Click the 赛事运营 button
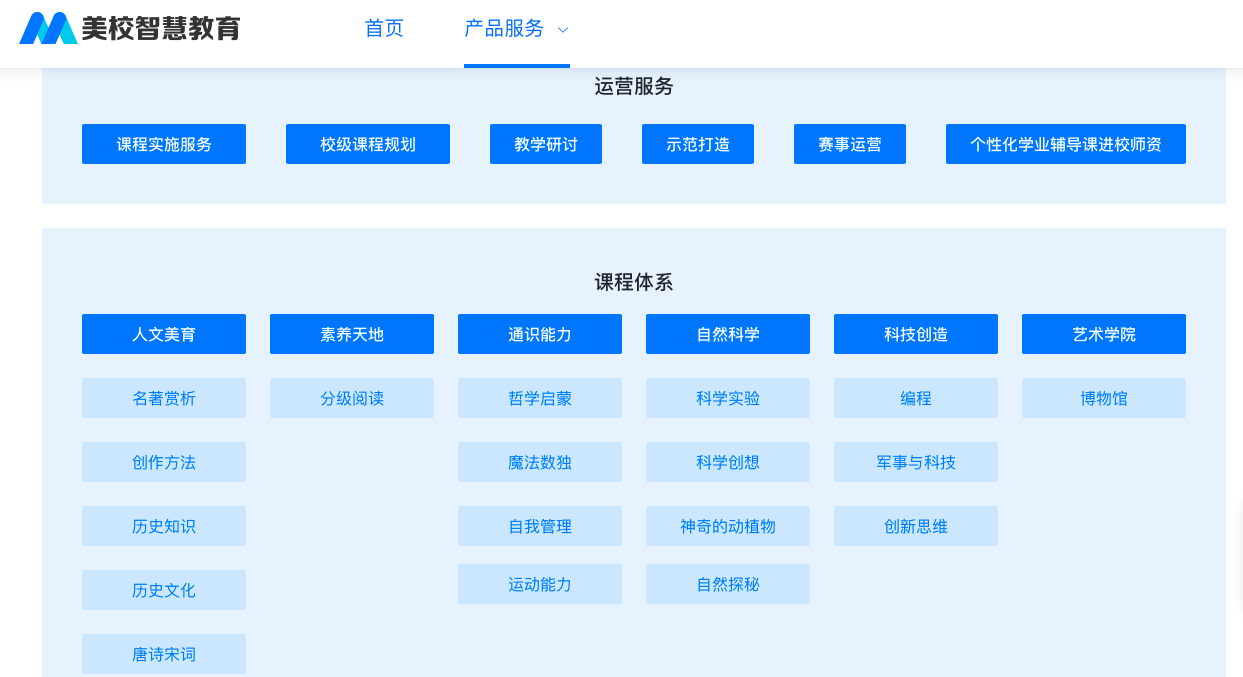The image size is (1243, 677). [849, 143]
